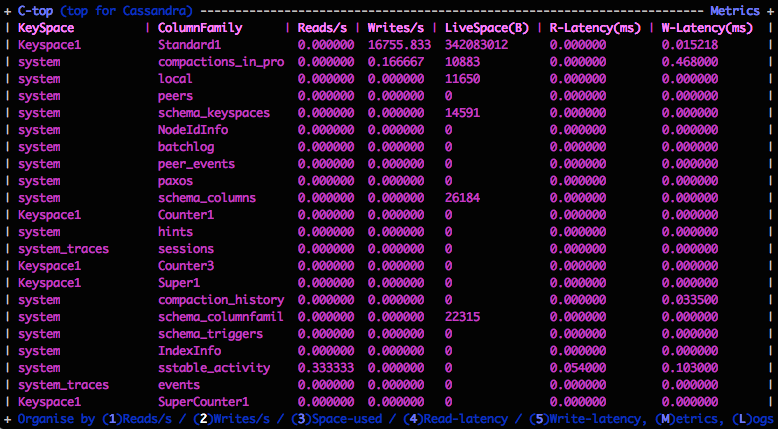Click the 0.333333 reads value

(x=326, y=368)
